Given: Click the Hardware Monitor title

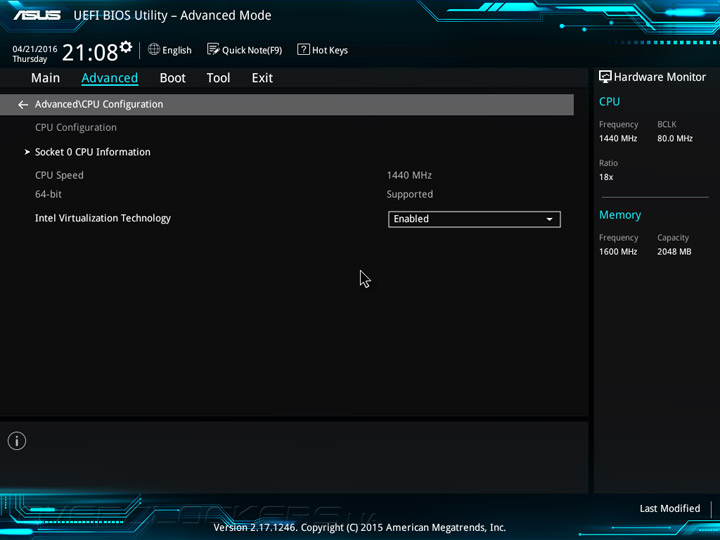Looking at the screenshot, I should pyautogui.click(x=659, y=77).
